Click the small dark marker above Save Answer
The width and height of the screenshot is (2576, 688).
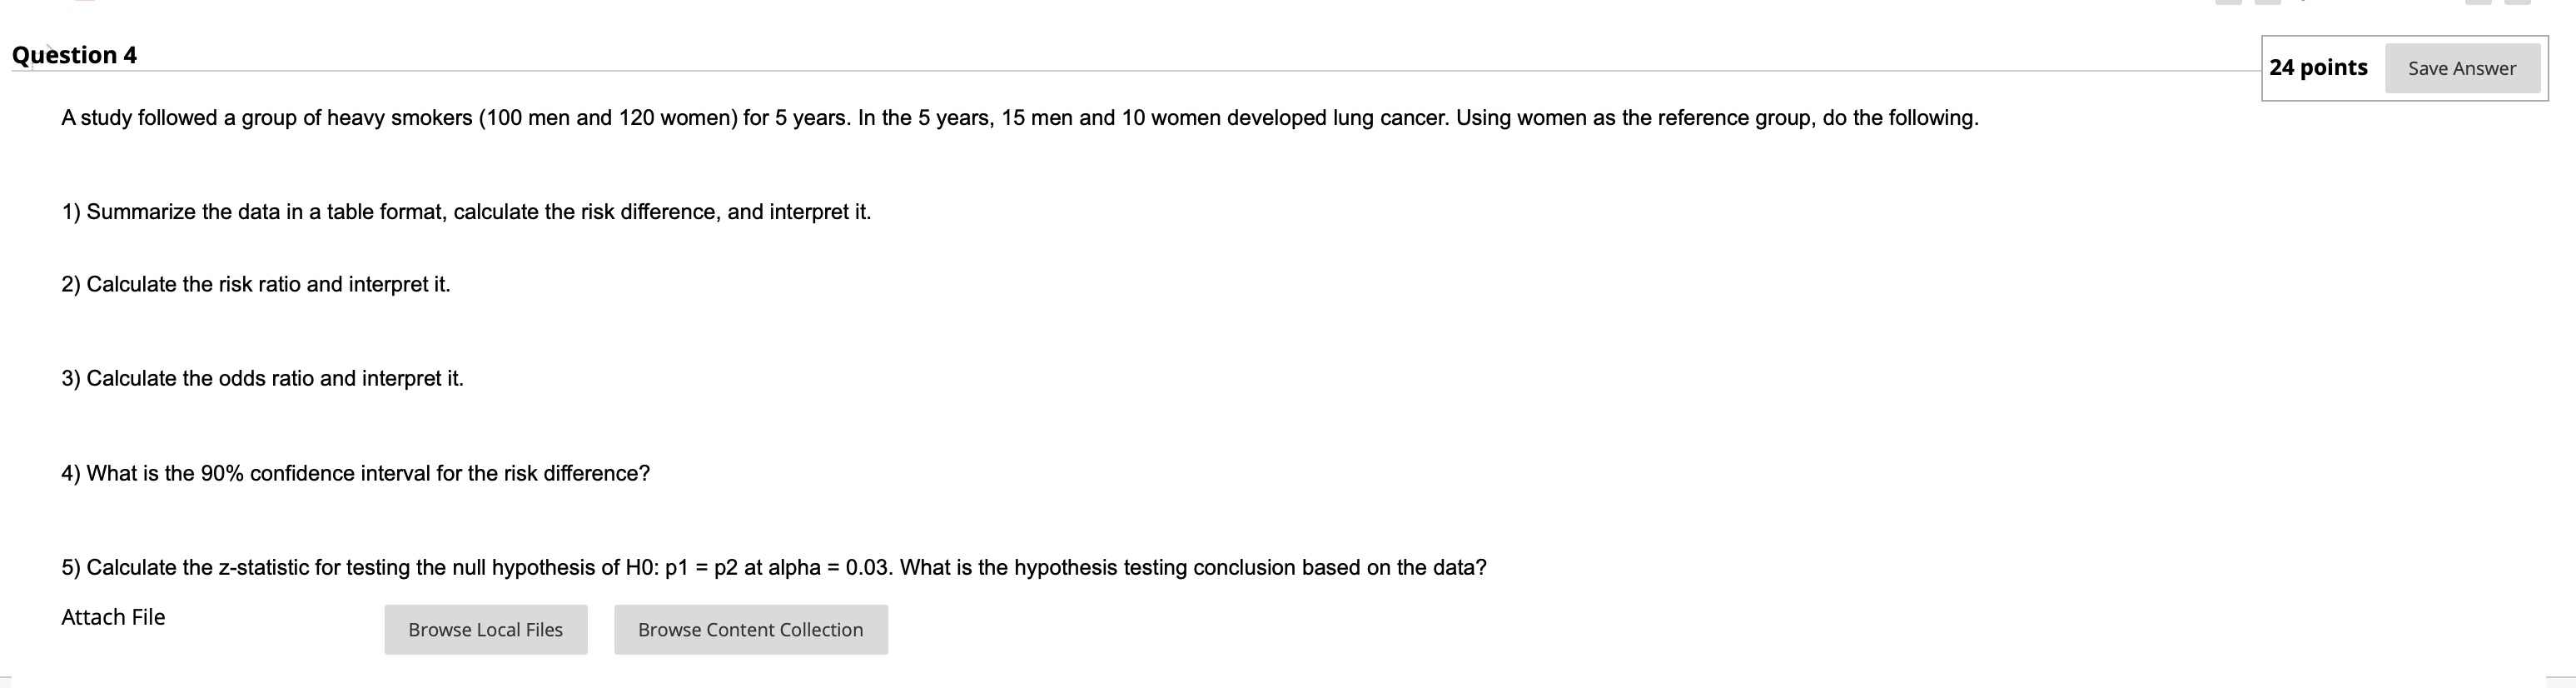point(2303,3)
